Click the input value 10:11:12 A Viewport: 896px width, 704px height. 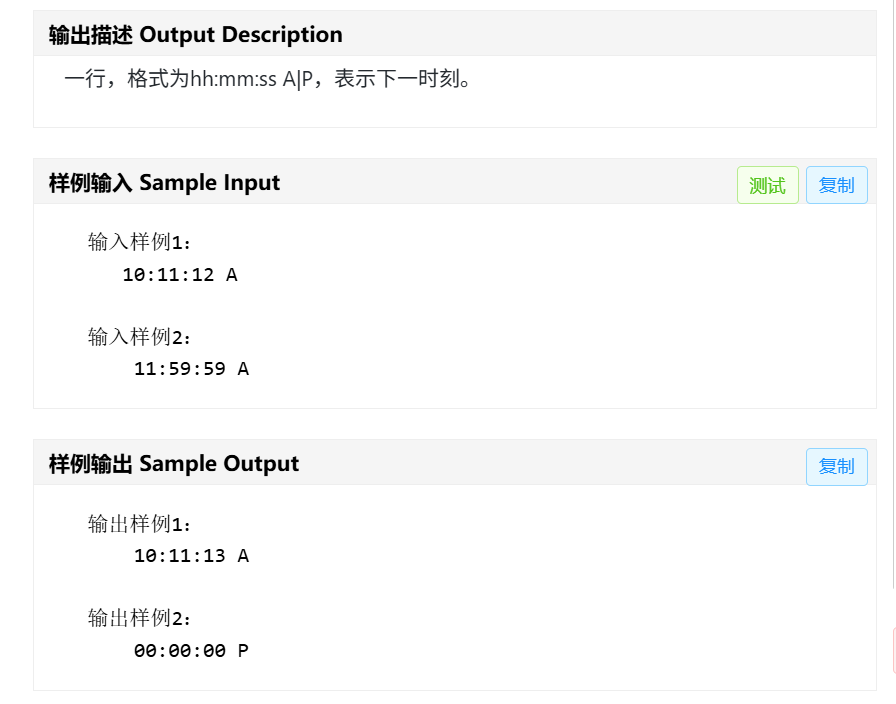tap(180, 275)
